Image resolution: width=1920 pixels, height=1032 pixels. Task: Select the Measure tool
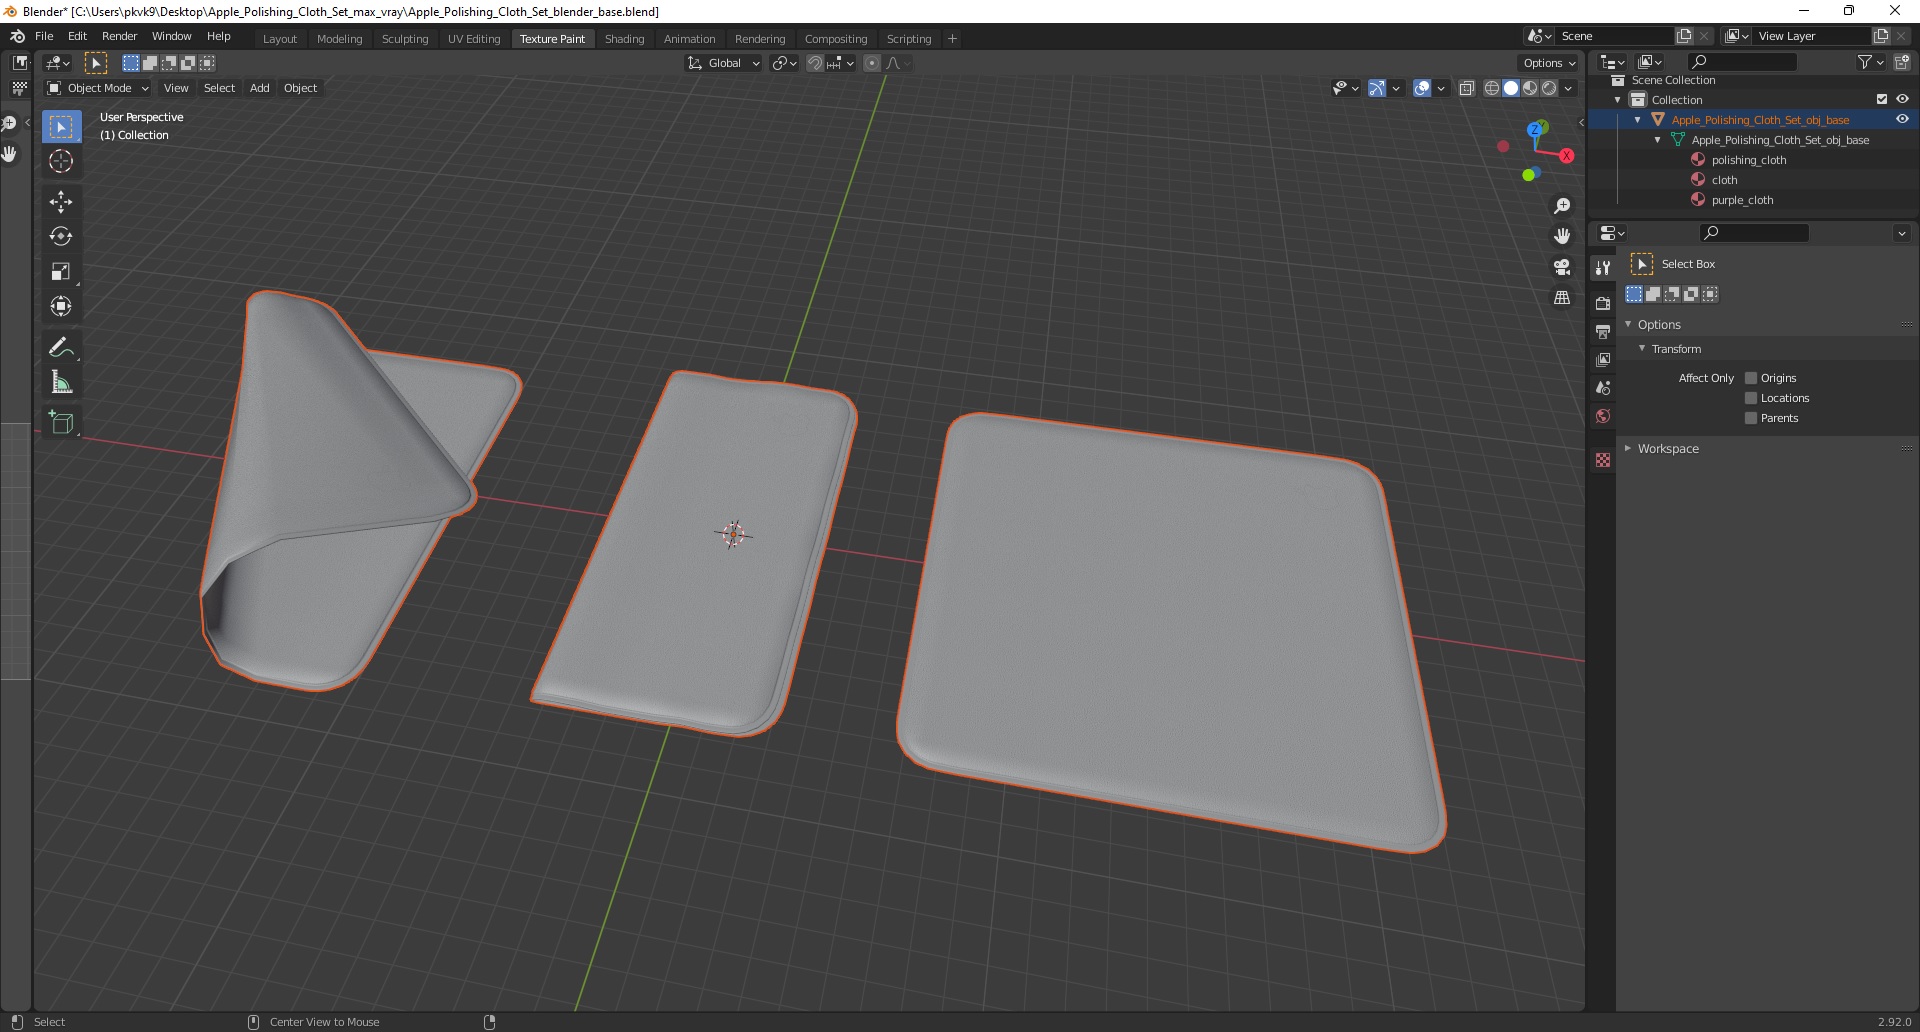[61, 383]
